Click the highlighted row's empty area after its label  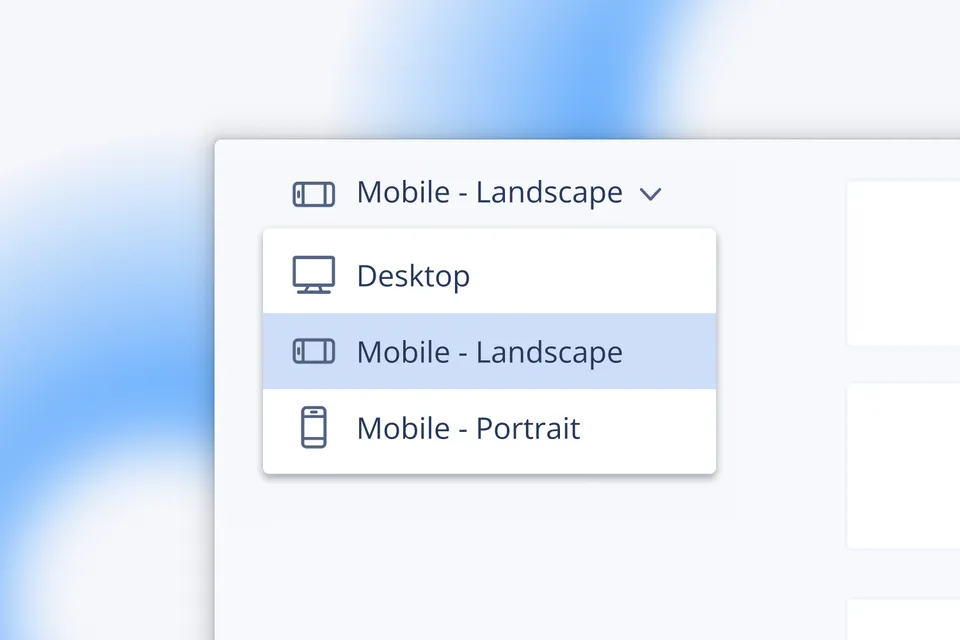point(668,352)
